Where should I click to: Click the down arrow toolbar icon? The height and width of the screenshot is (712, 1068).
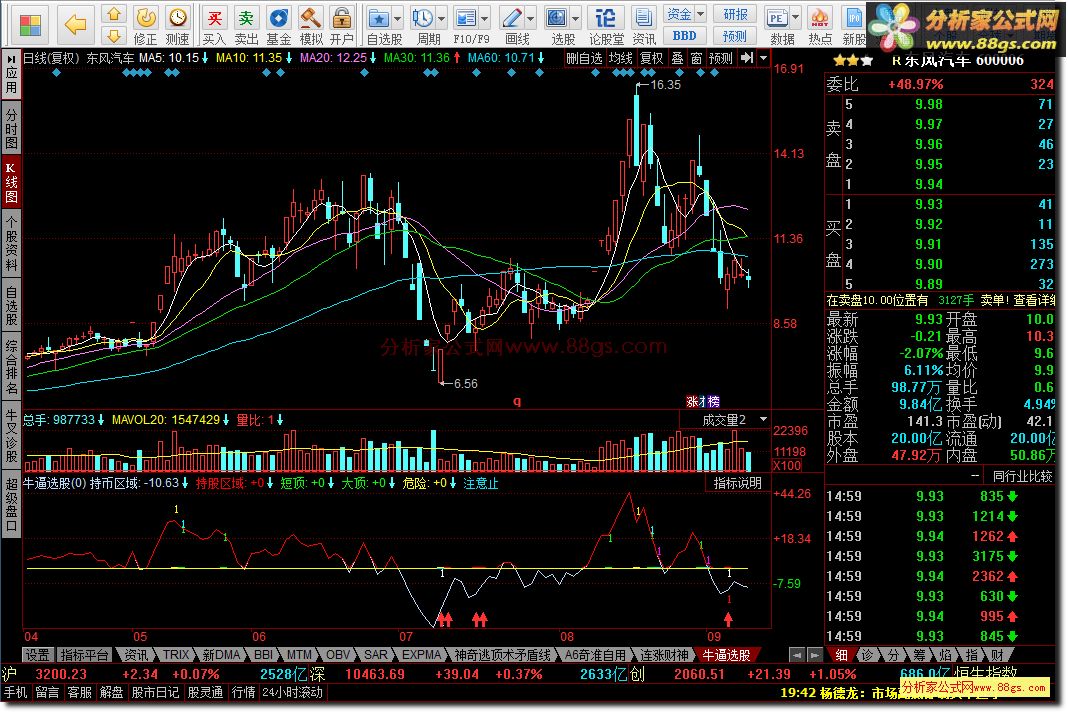pos(114,35)
